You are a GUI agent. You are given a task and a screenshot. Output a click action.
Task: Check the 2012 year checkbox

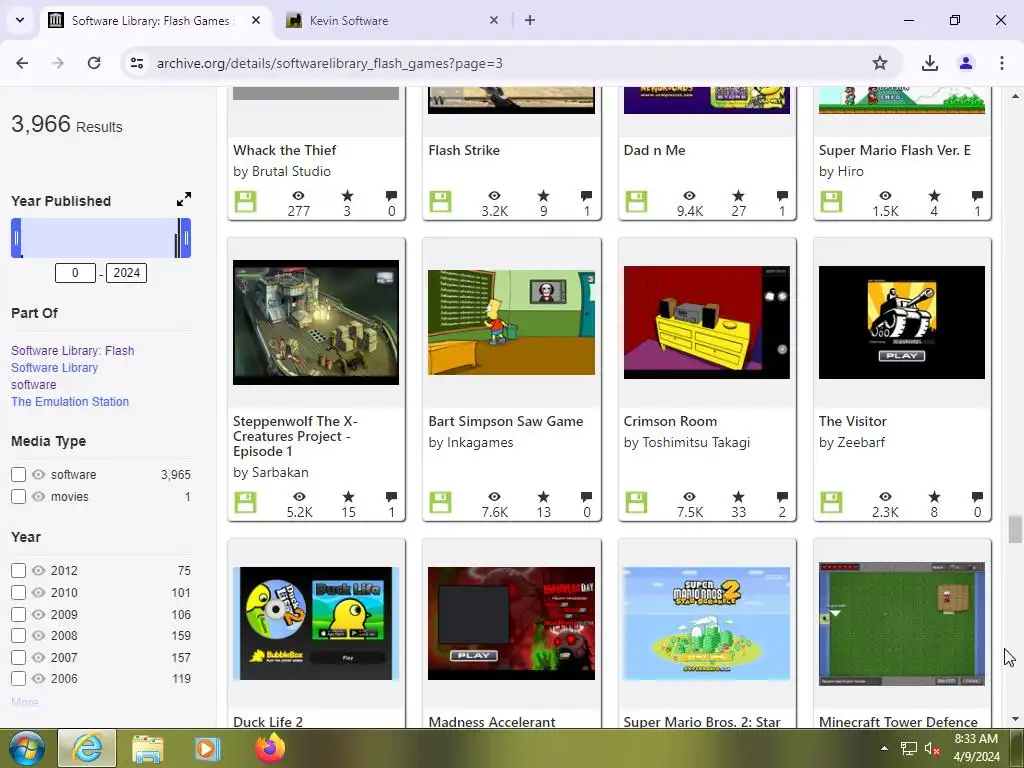click(x=18, y=571)
